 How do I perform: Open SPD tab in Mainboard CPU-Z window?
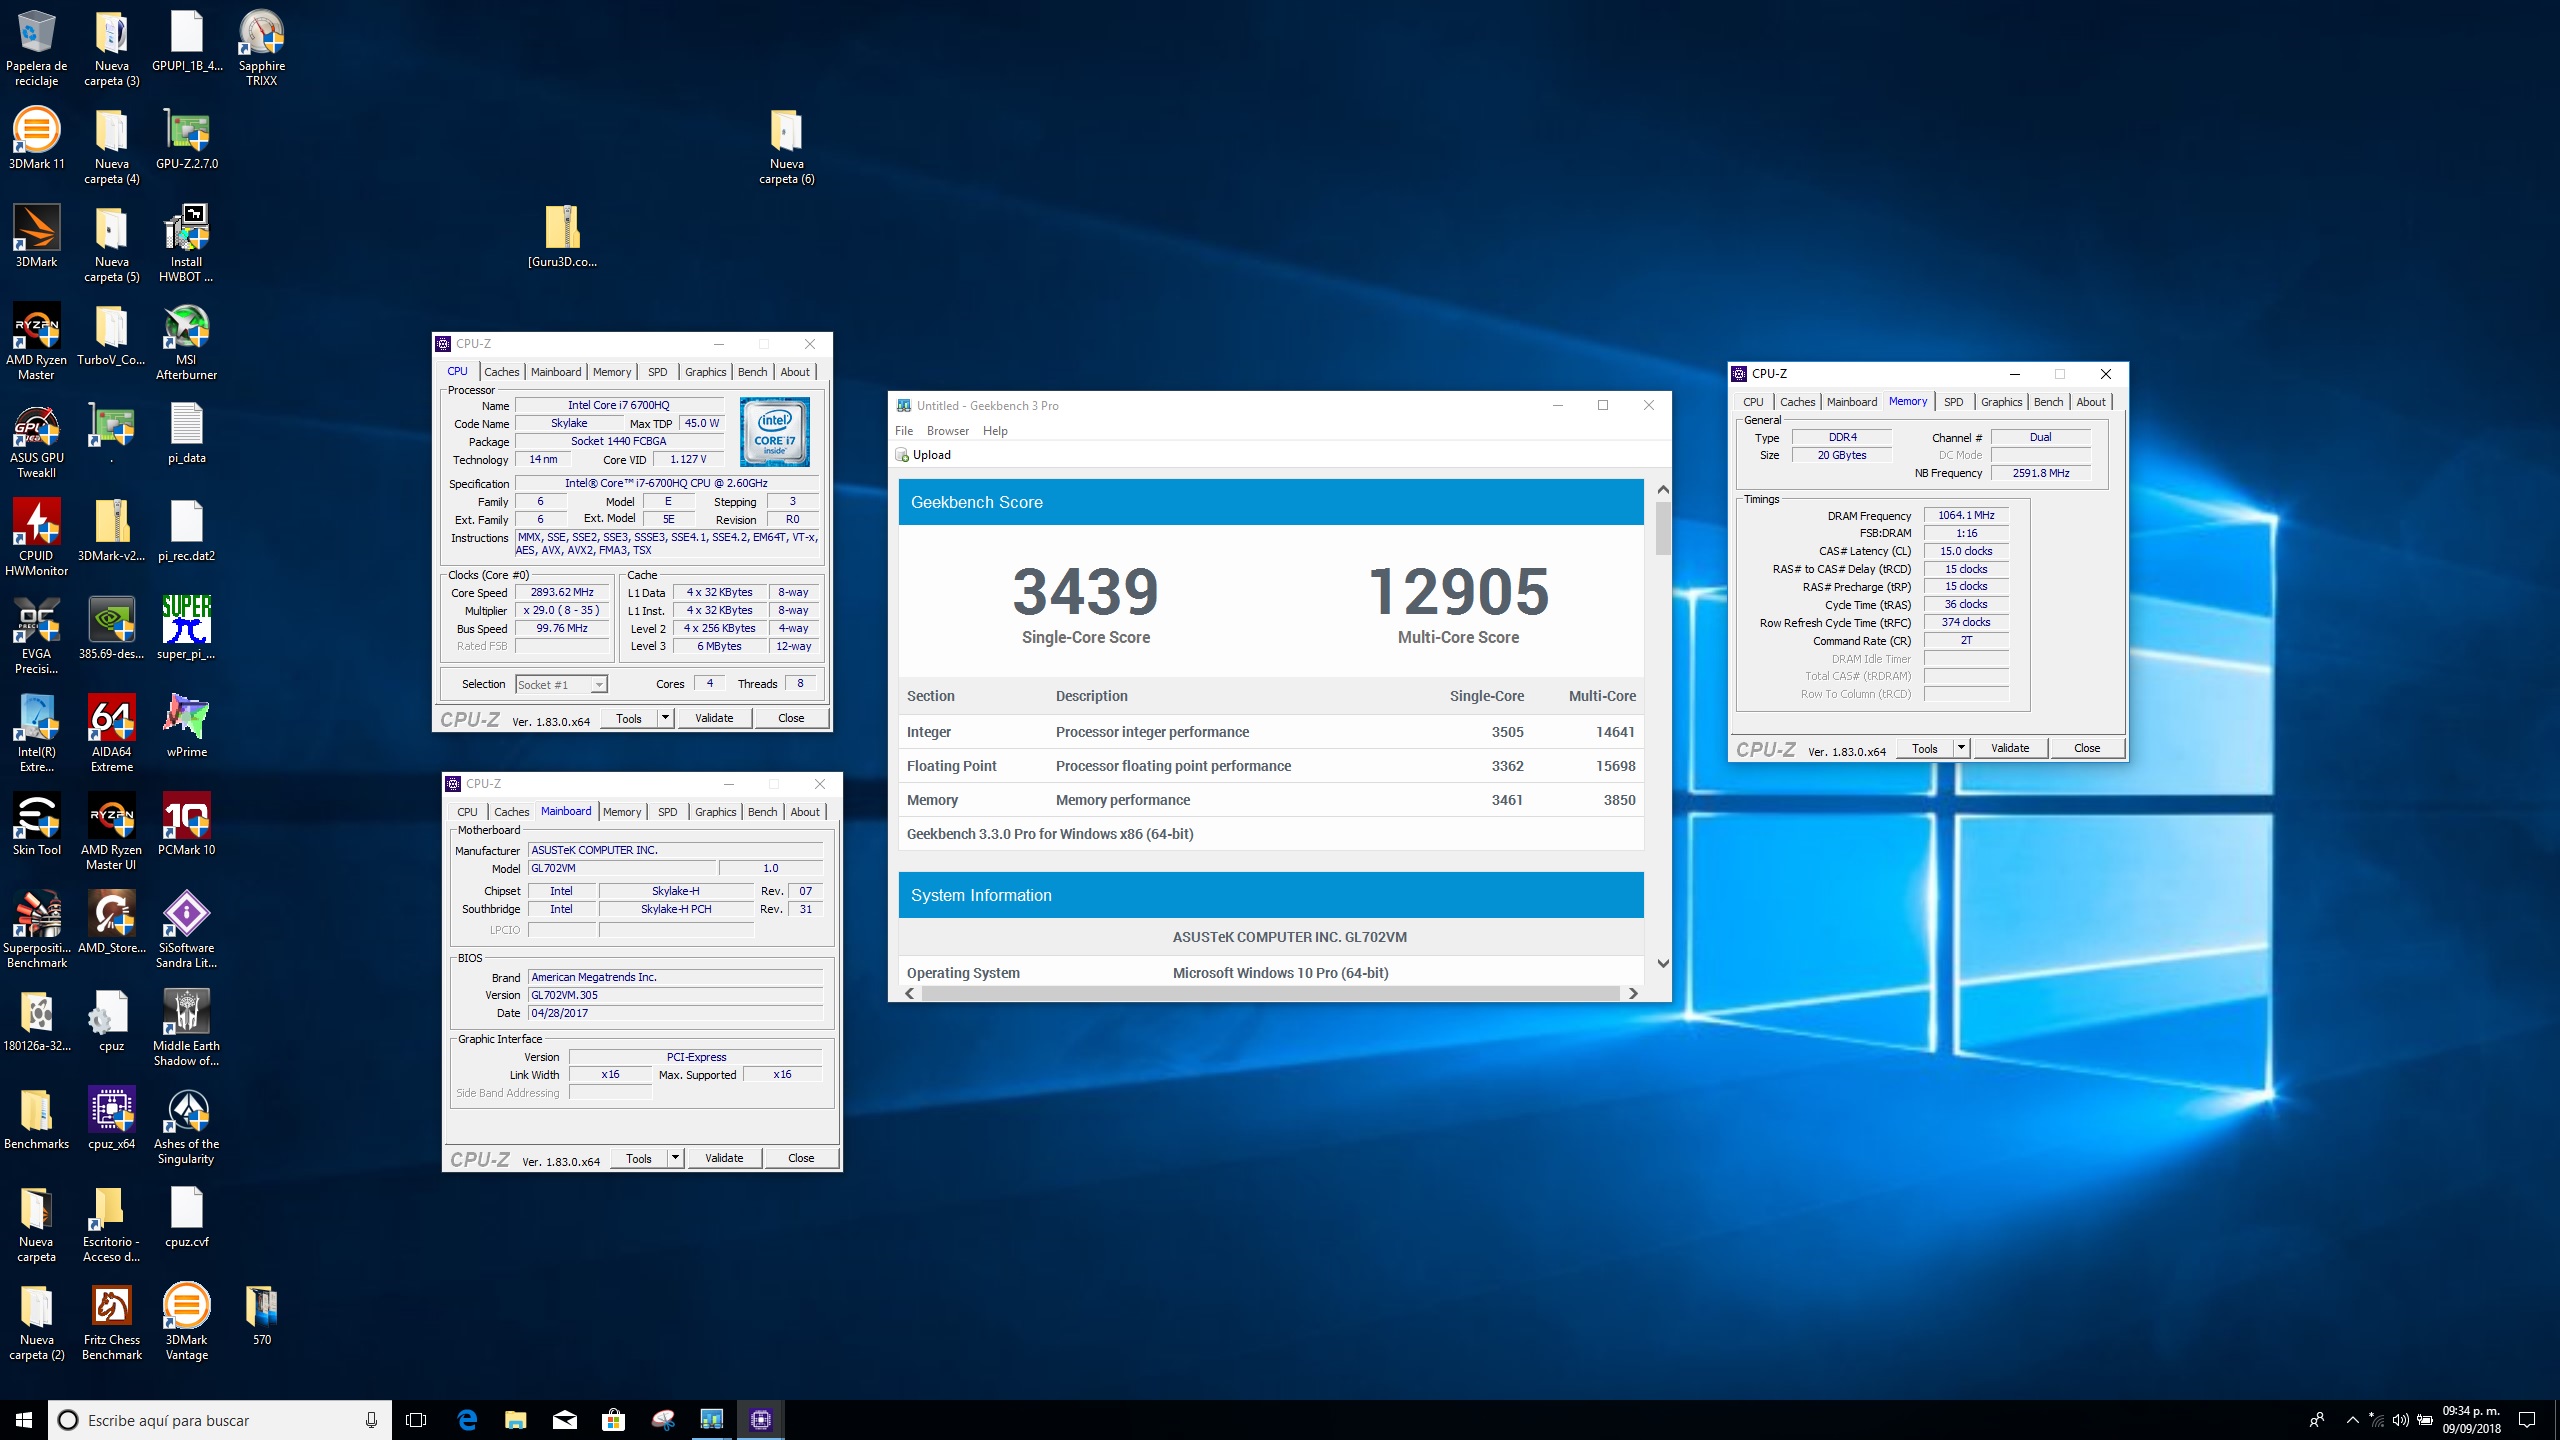pyautogui.click(x=667, y=812)
